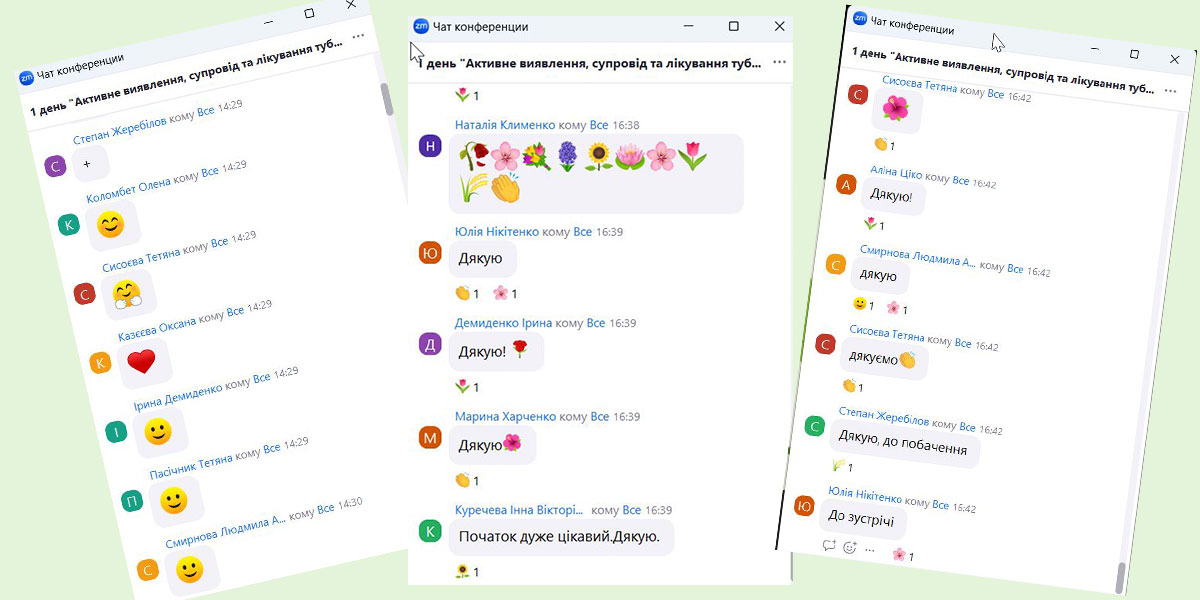Image resolution: width=1200 pixels, height=600 pixels.
Task: Click the sunflower reaction under Куречева Інна's message
Action: [467, 572]
